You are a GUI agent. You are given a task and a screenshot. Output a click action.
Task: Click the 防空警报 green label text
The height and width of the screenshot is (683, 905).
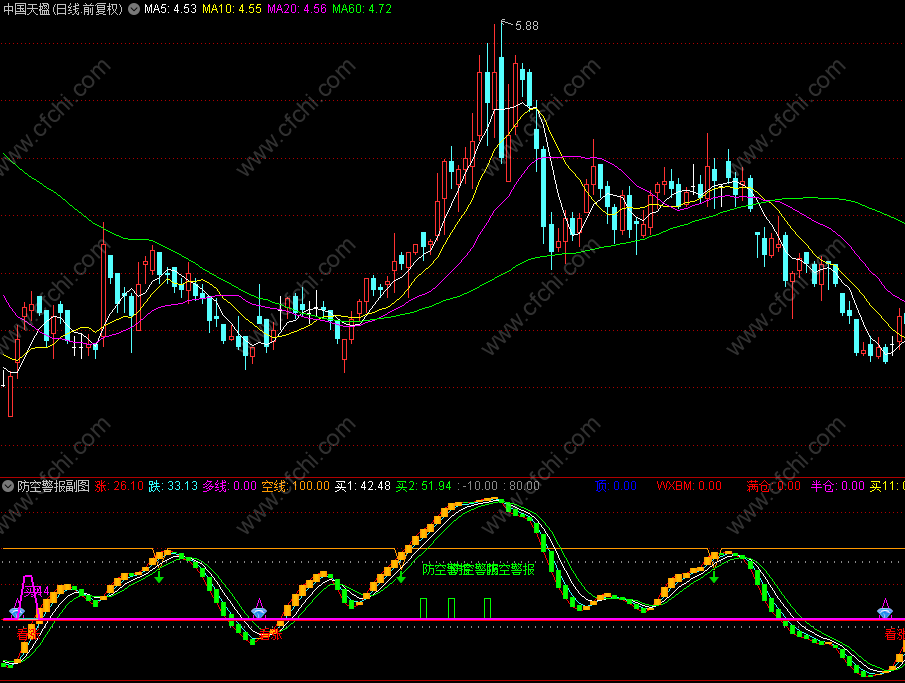pyautogui.click(x=478, y=569)
